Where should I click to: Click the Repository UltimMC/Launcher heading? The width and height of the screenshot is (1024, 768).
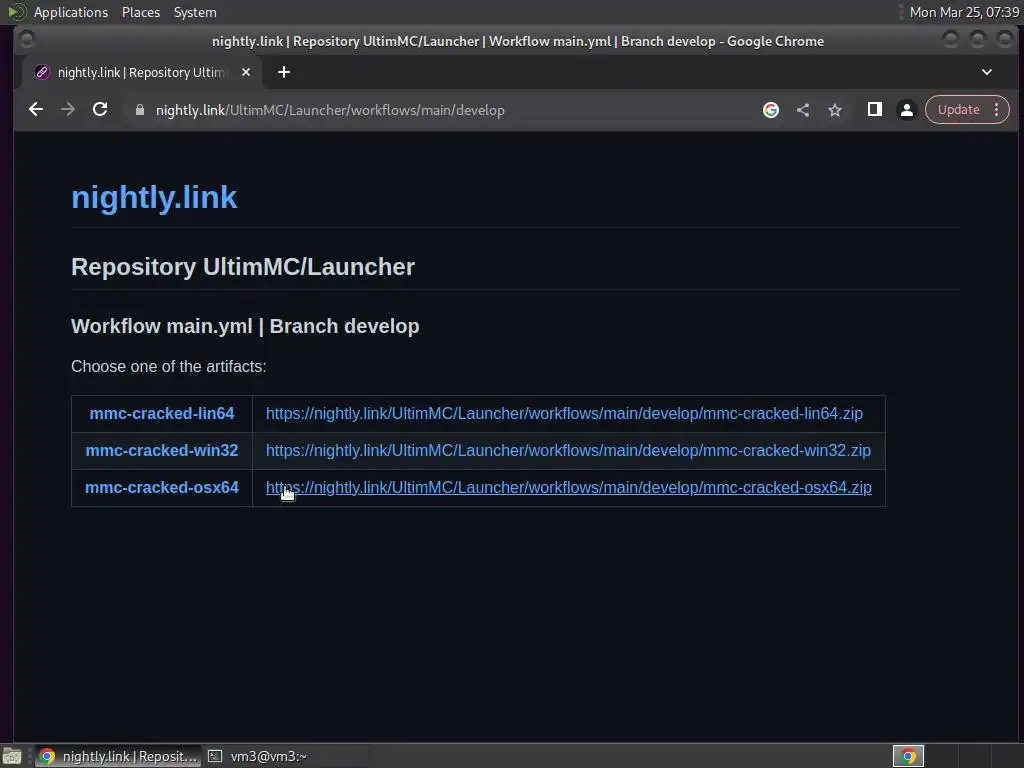[243, 267]
